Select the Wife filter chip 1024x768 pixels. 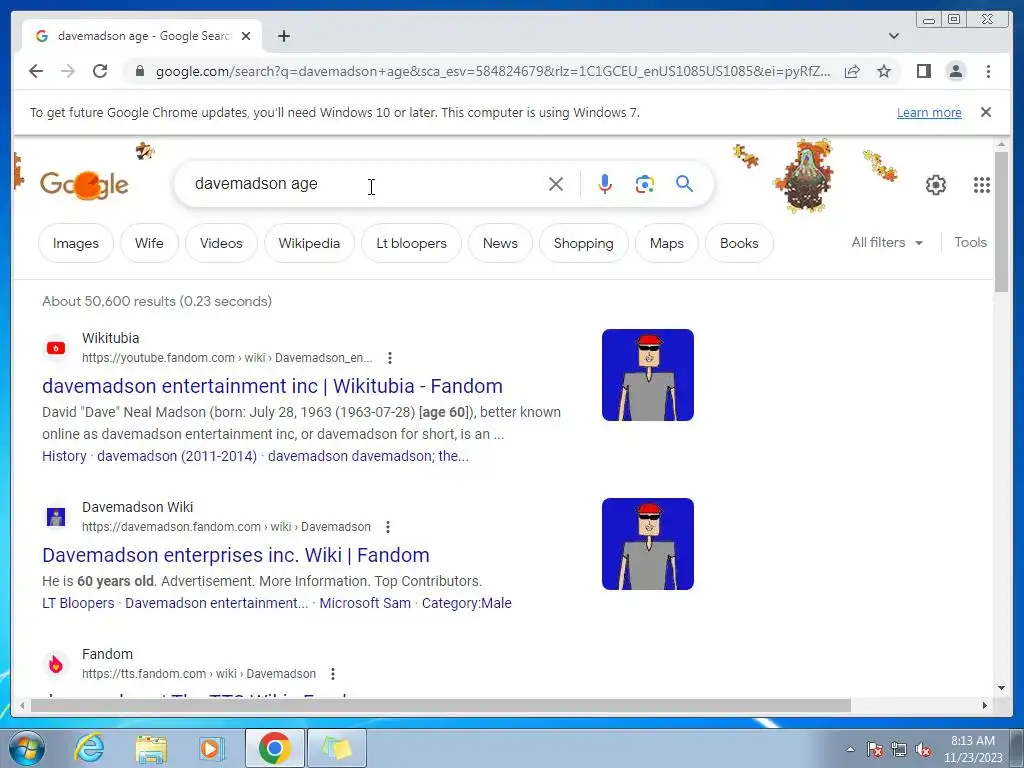point(149,243)
